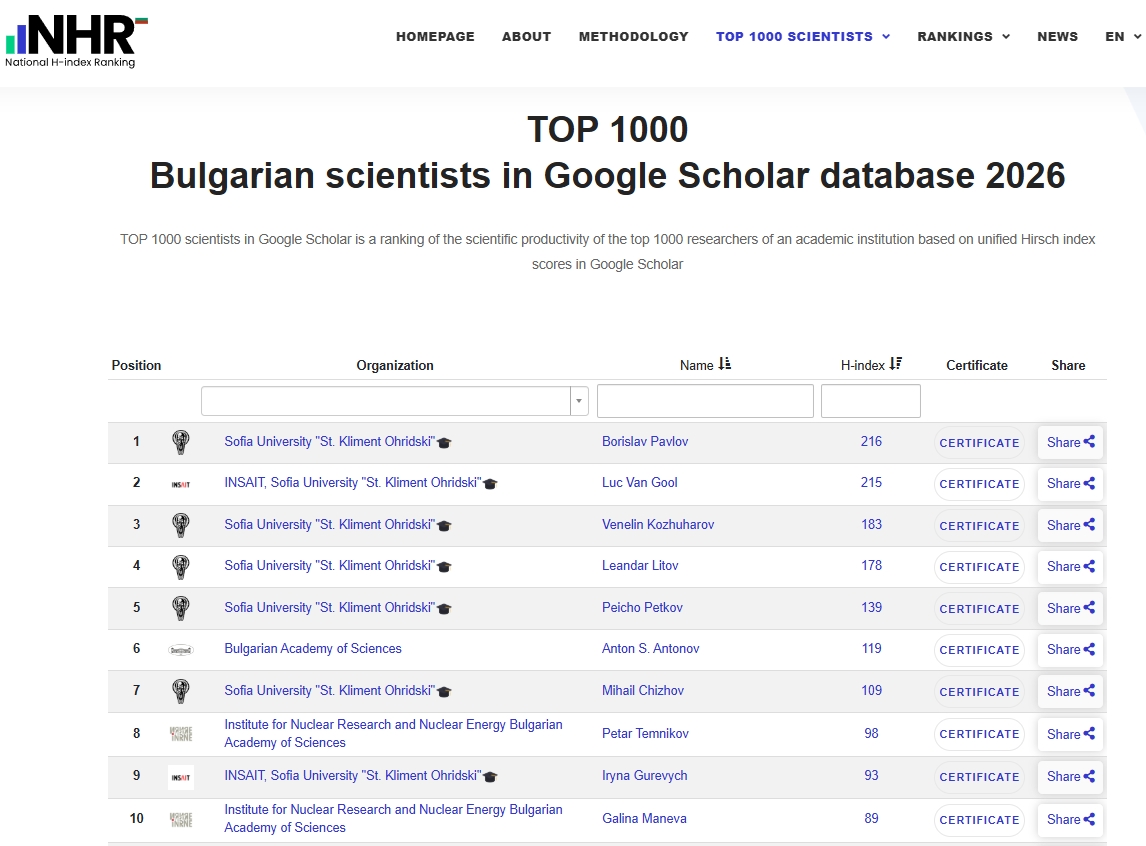Open certificate for Anton S. Antonov
Image resolution: width=1146 pixels, height=846 pixels.
tap(979, 649)
